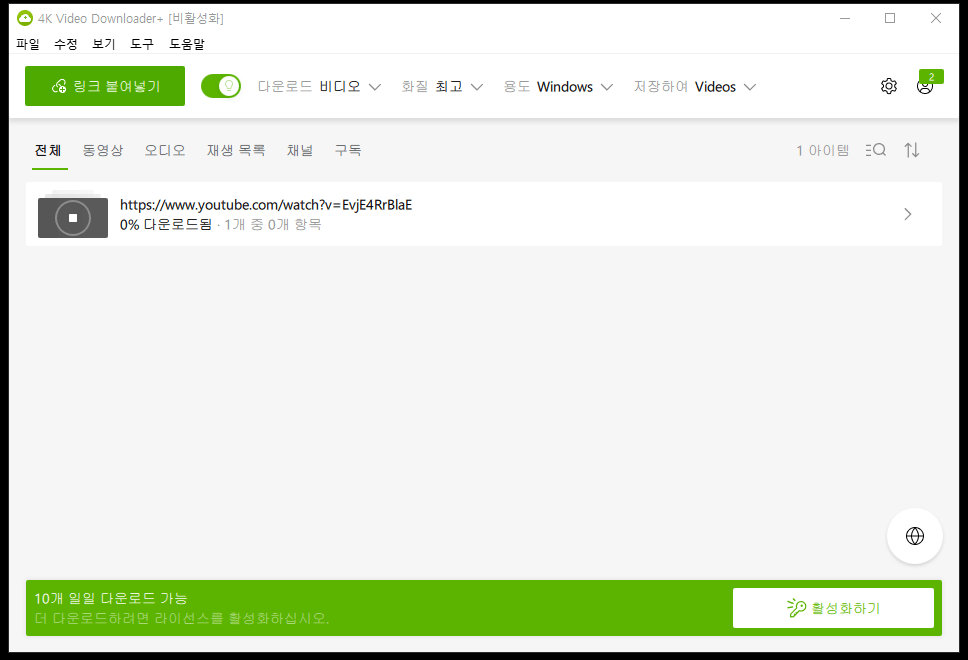Switch to the 구독 tab
This screenshot has height=660, width=968.
point(348,150)
